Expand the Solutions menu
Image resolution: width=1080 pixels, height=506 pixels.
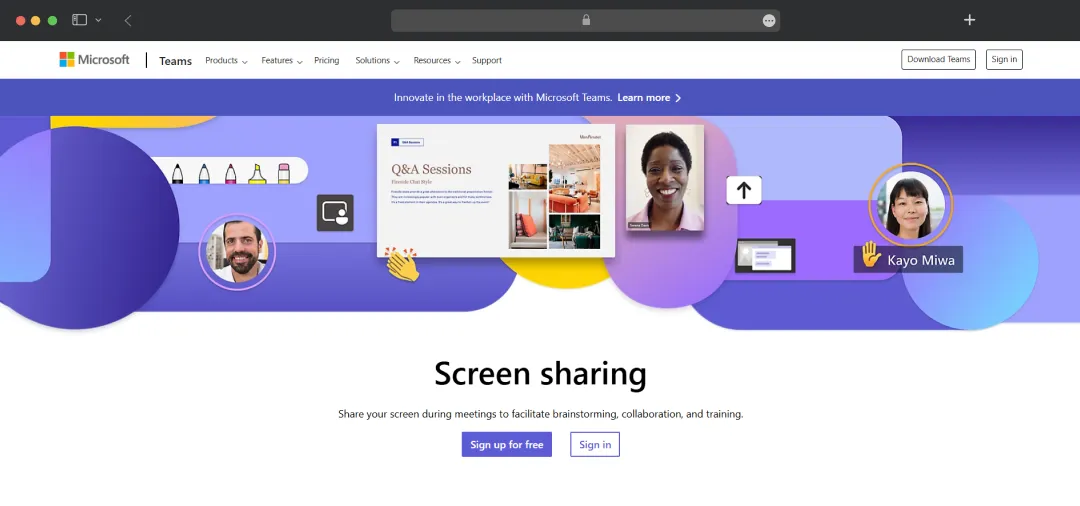(377, 61)
